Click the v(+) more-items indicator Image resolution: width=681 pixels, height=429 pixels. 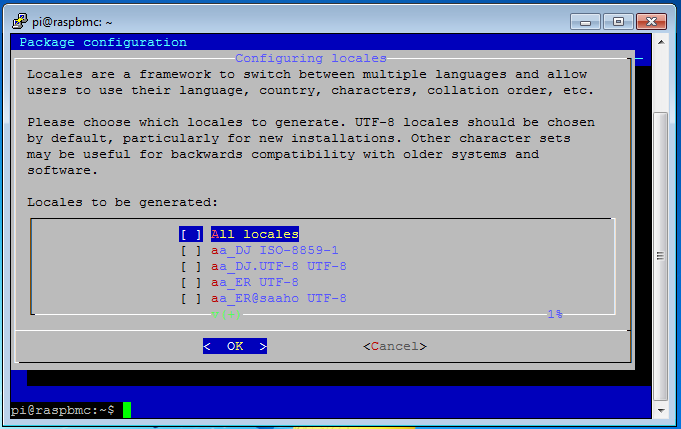click(x=226, y=314)
